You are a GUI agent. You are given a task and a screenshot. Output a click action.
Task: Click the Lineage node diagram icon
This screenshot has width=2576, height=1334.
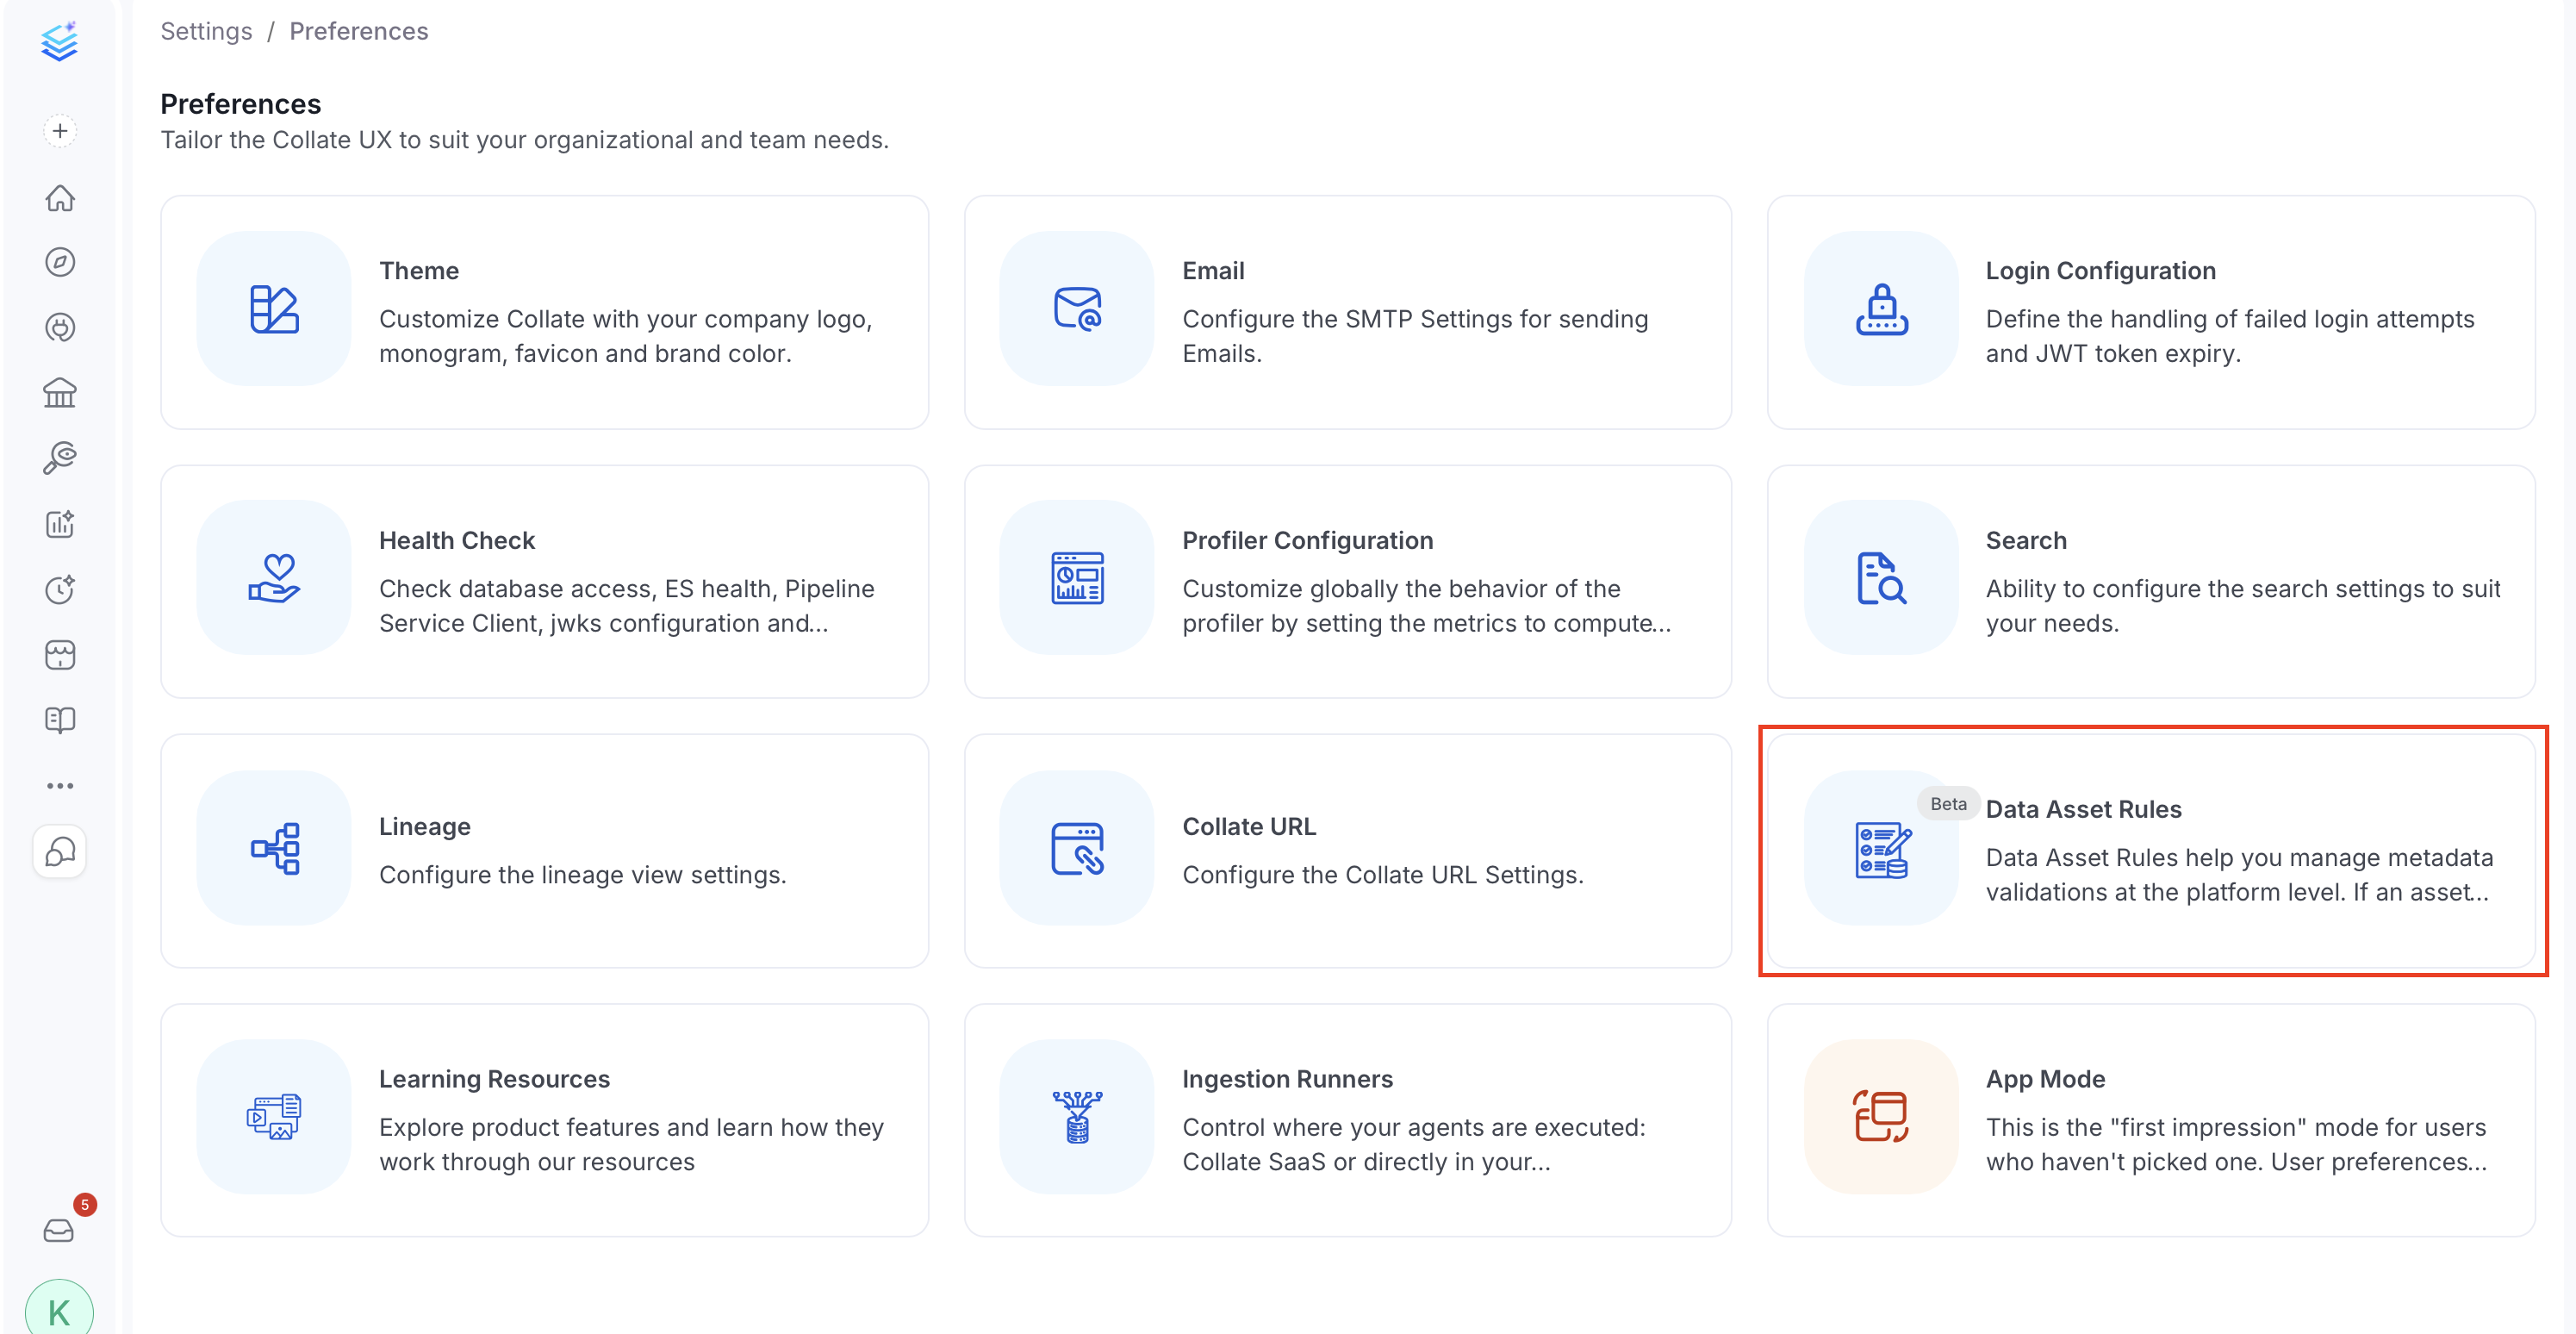point(274,848)
